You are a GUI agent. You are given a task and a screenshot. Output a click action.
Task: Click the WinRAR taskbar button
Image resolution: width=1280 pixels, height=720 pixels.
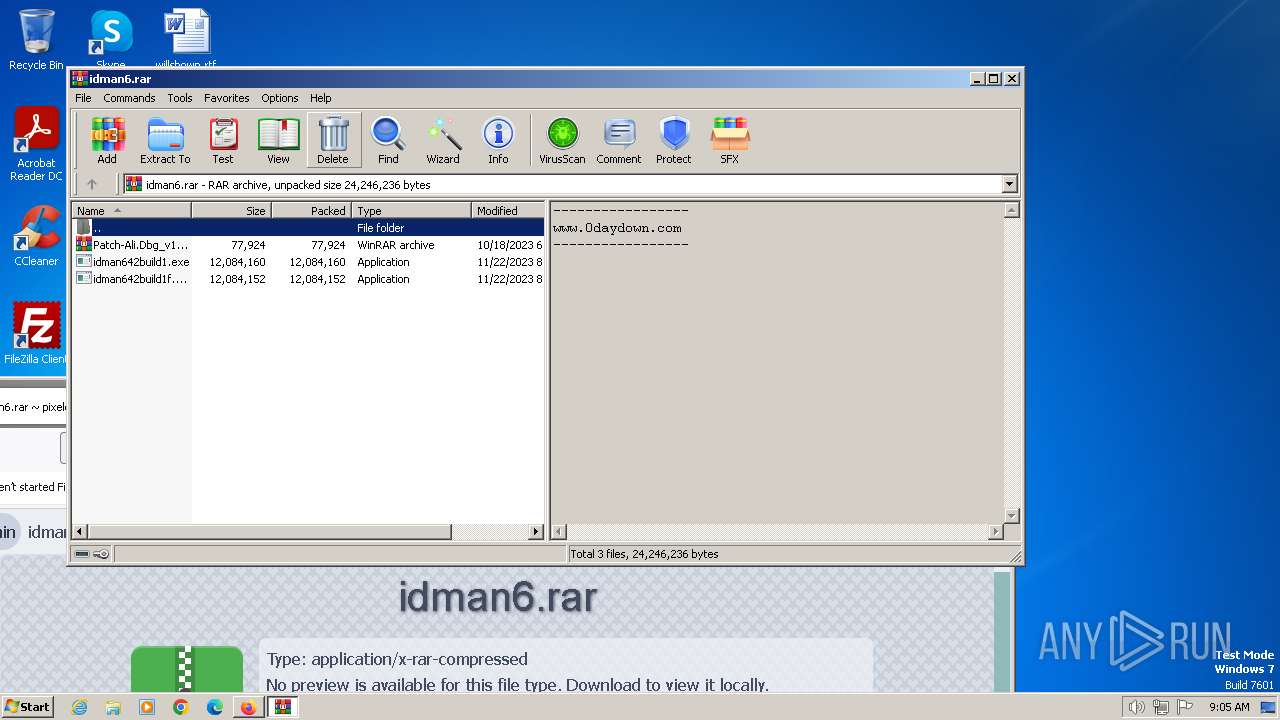point(283,707)
